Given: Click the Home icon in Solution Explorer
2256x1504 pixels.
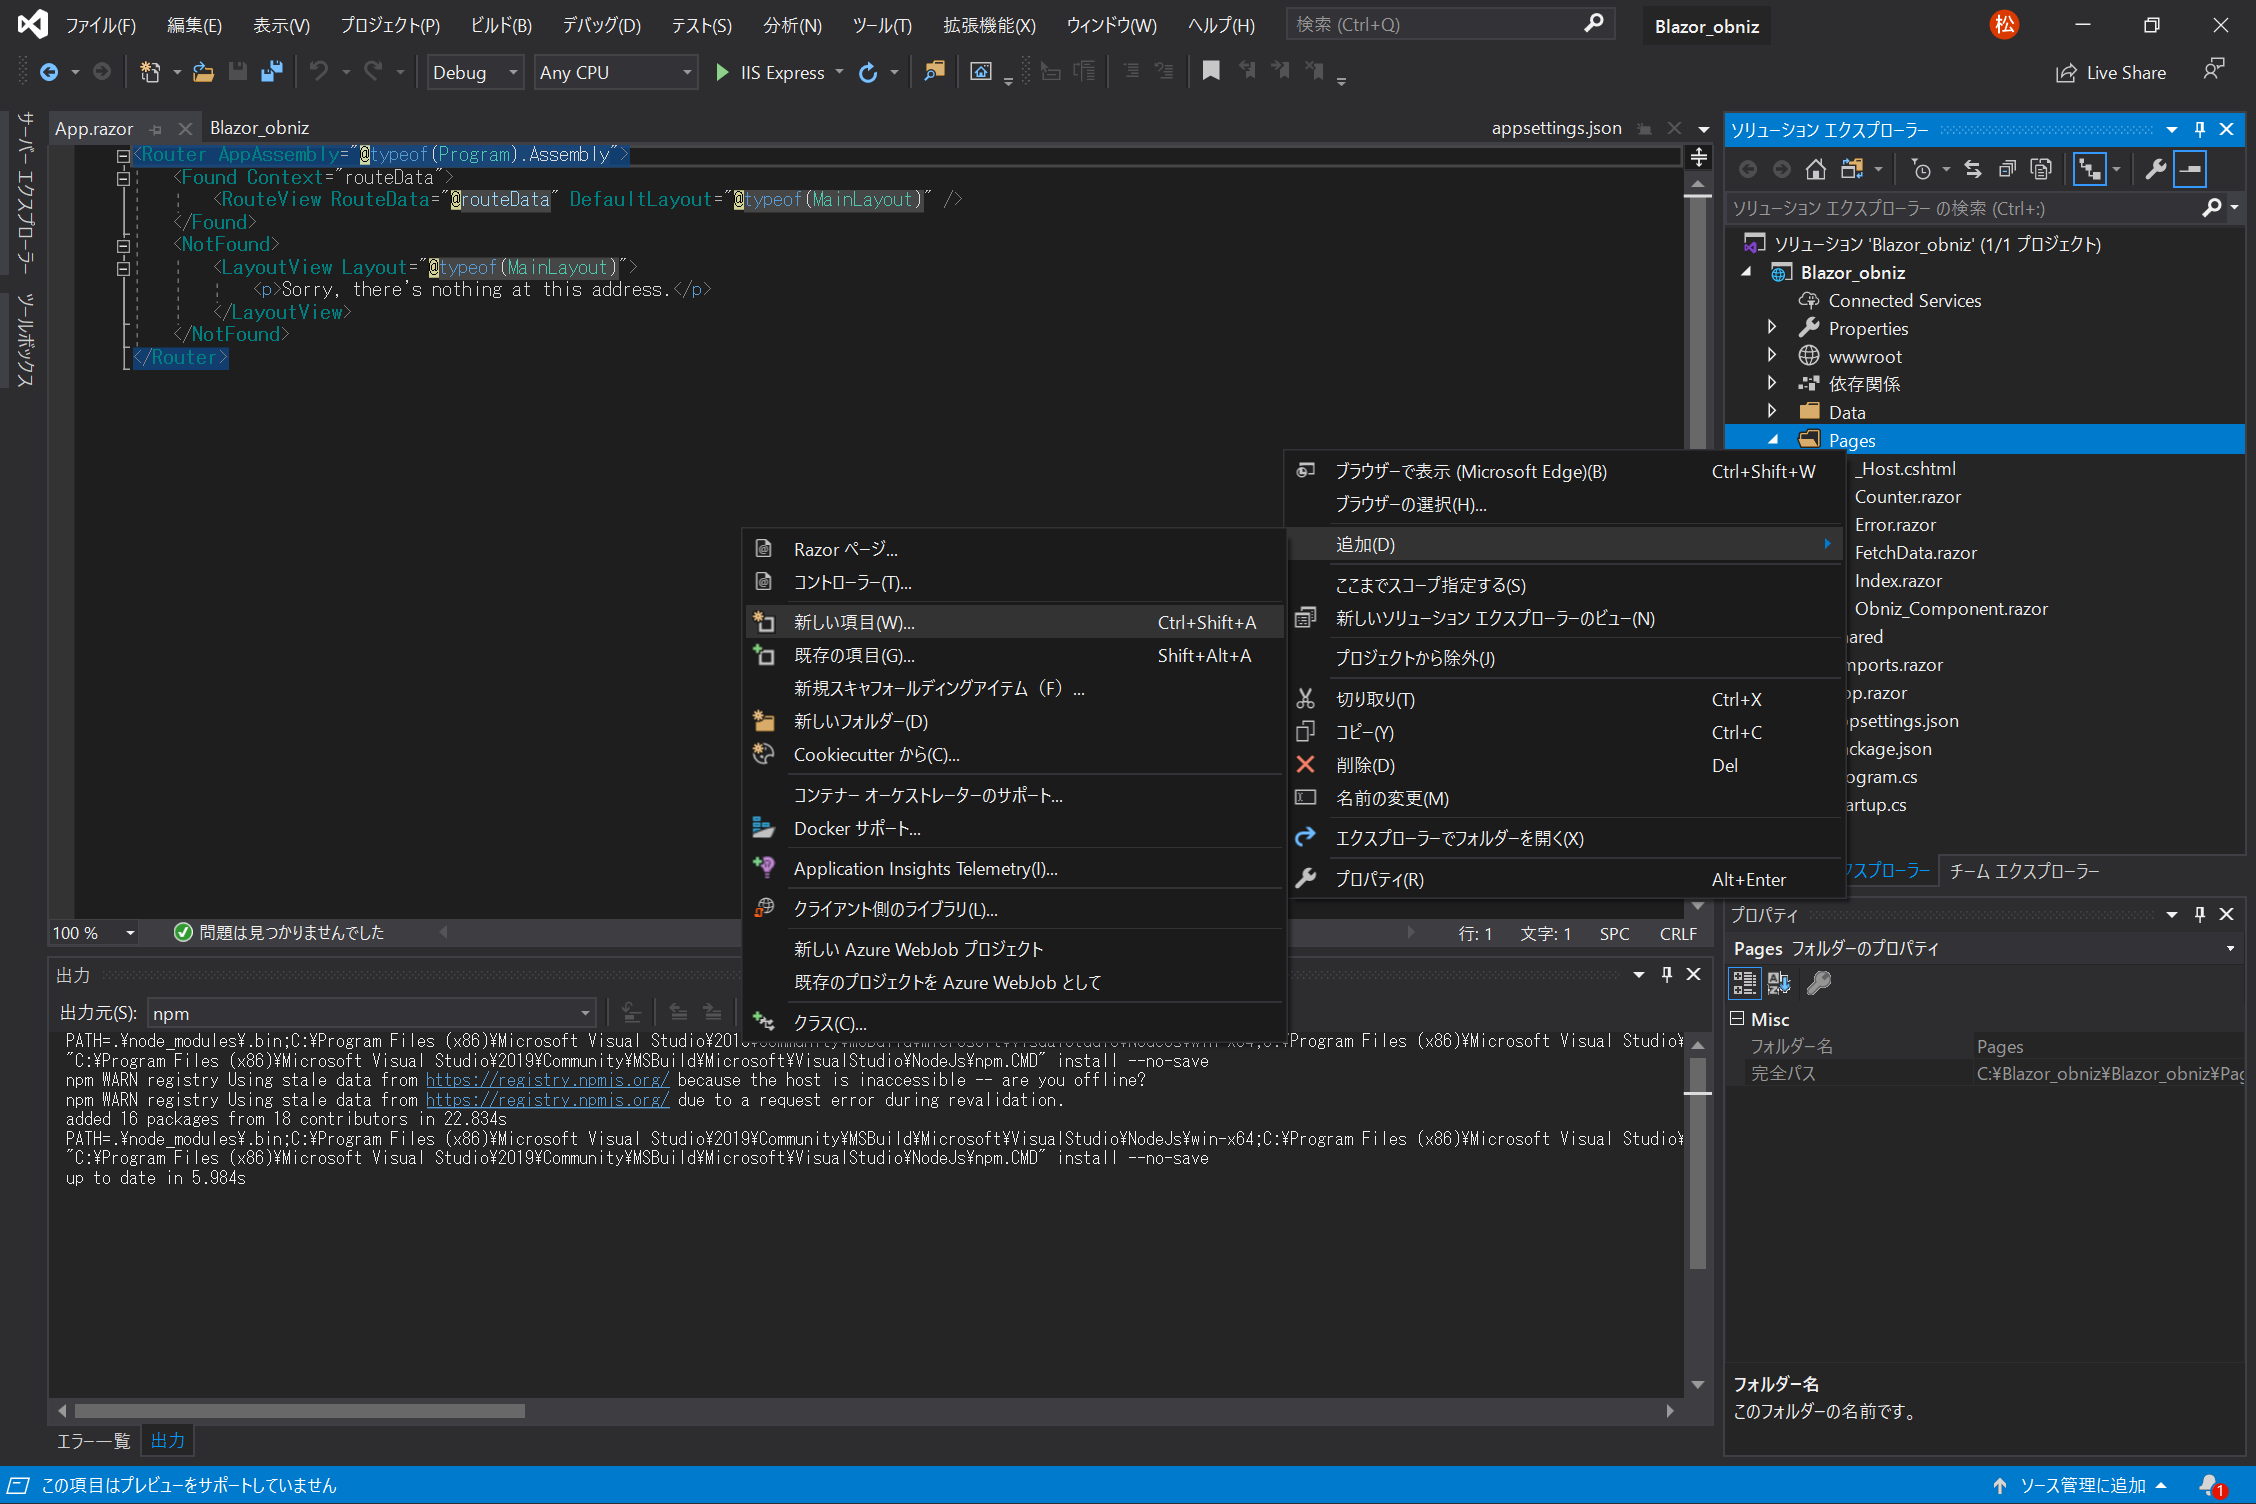Looking at the screenshot, I should click(1815, 169).
